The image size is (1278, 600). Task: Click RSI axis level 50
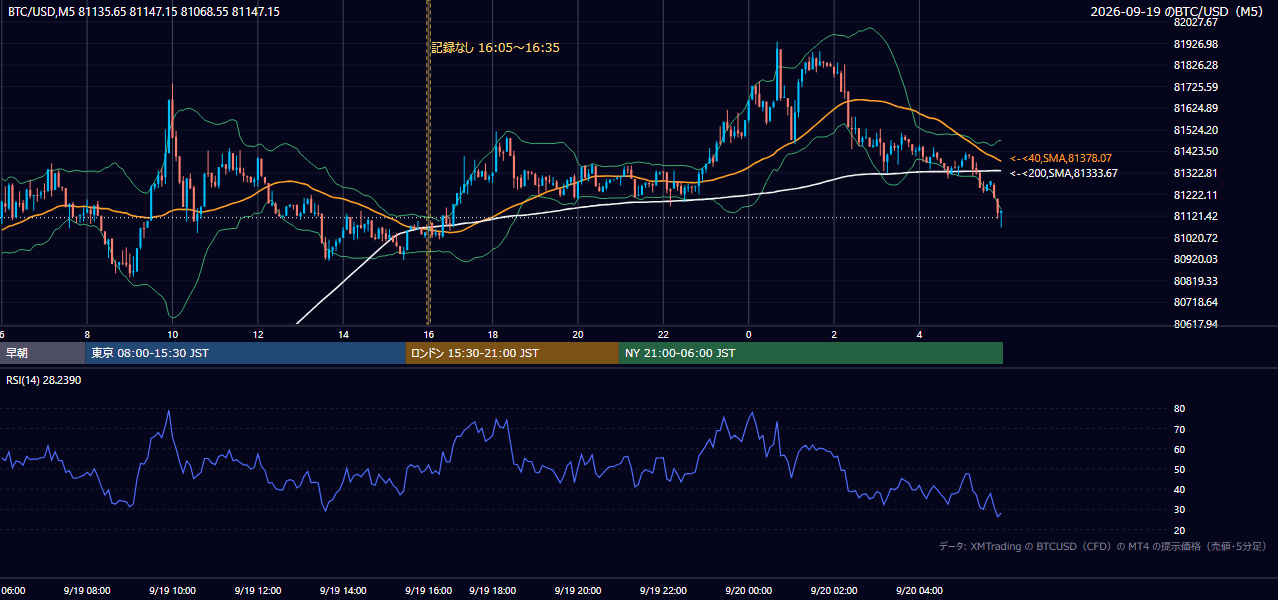(x=1179, y=469)
